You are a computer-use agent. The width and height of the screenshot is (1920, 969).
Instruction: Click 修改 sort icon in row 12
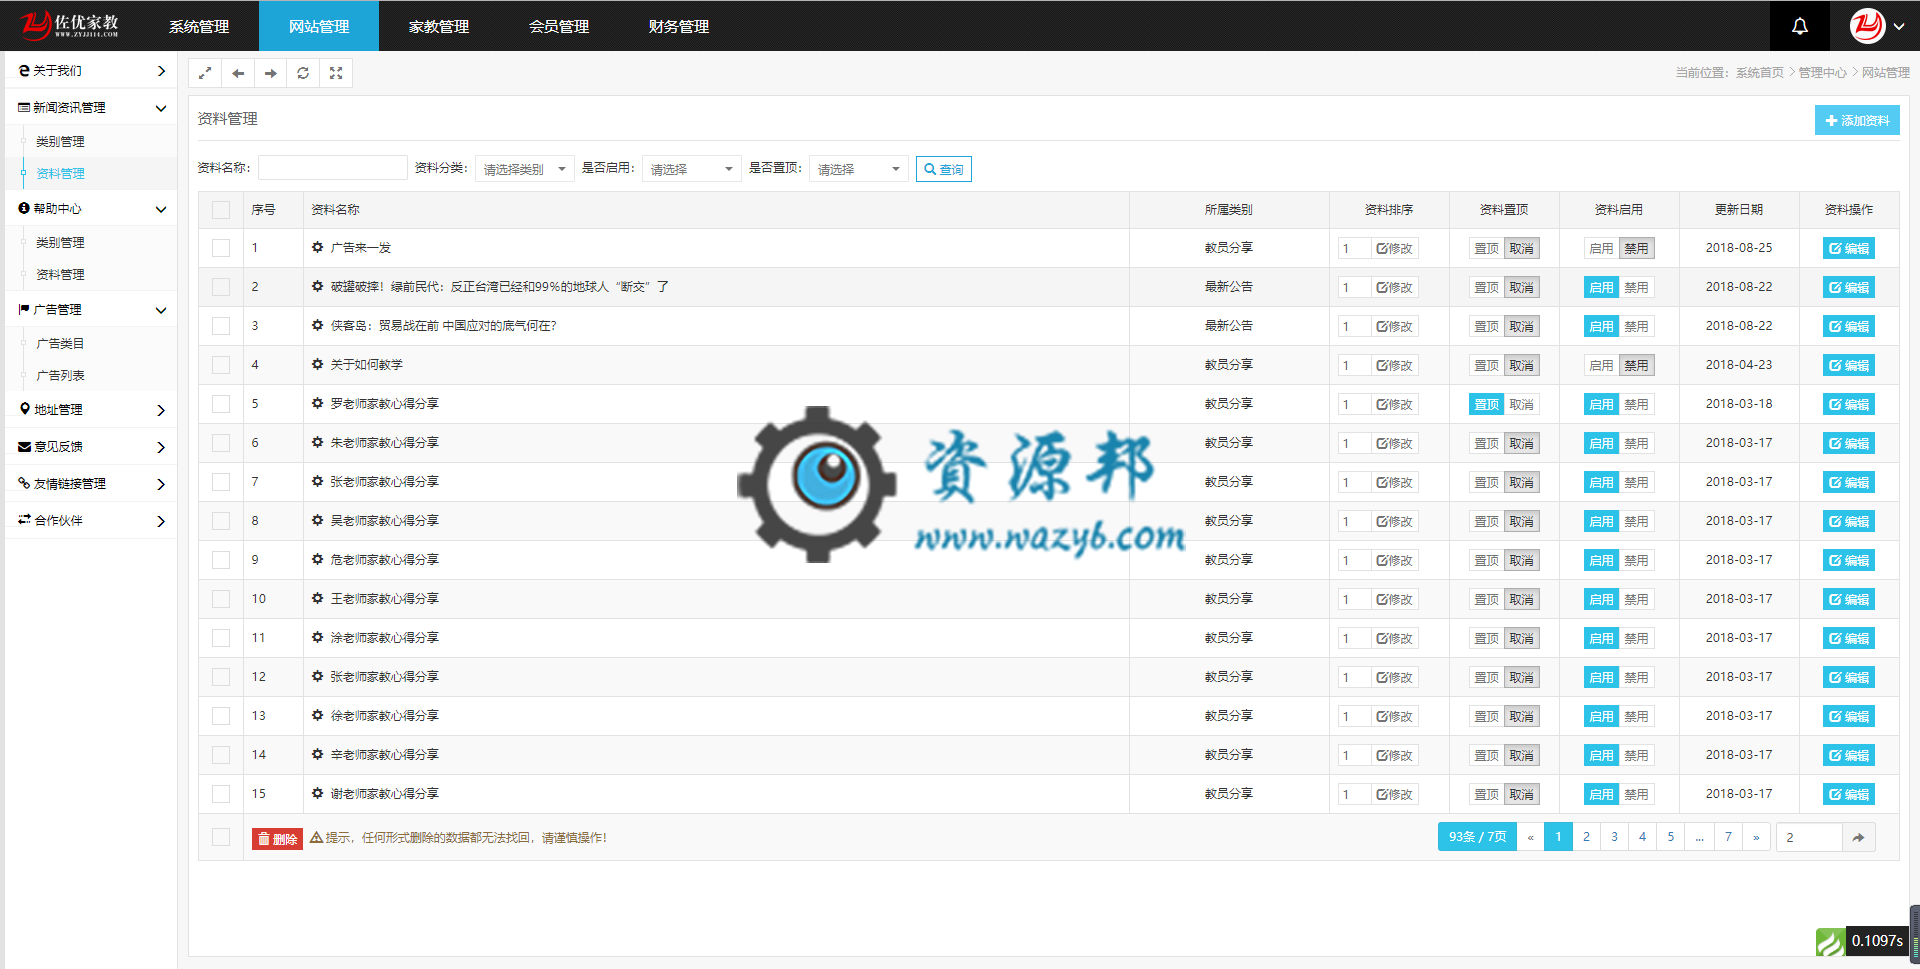(1394, 677)
